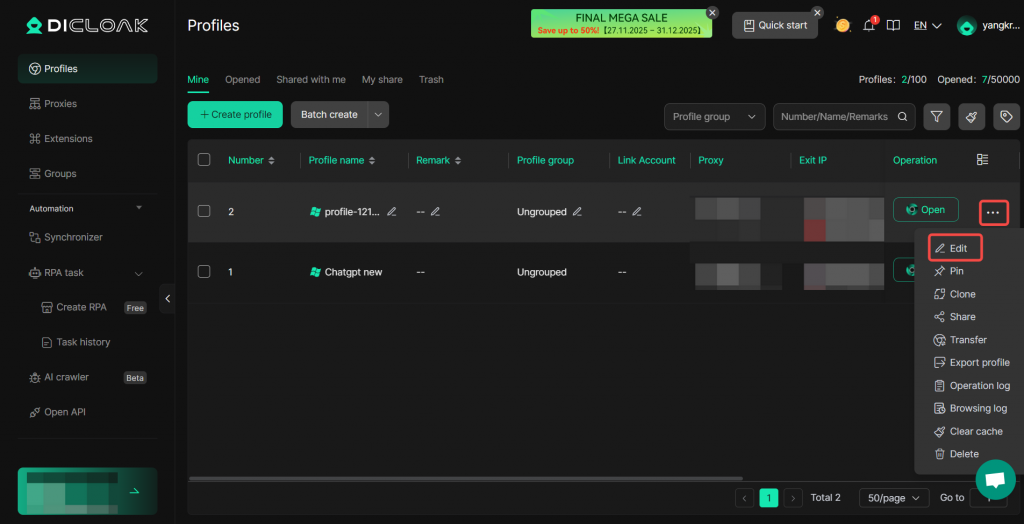Click the column settings icon
Image resolution: width=1024 pixels, height=524 pixels.
(982, 160)
